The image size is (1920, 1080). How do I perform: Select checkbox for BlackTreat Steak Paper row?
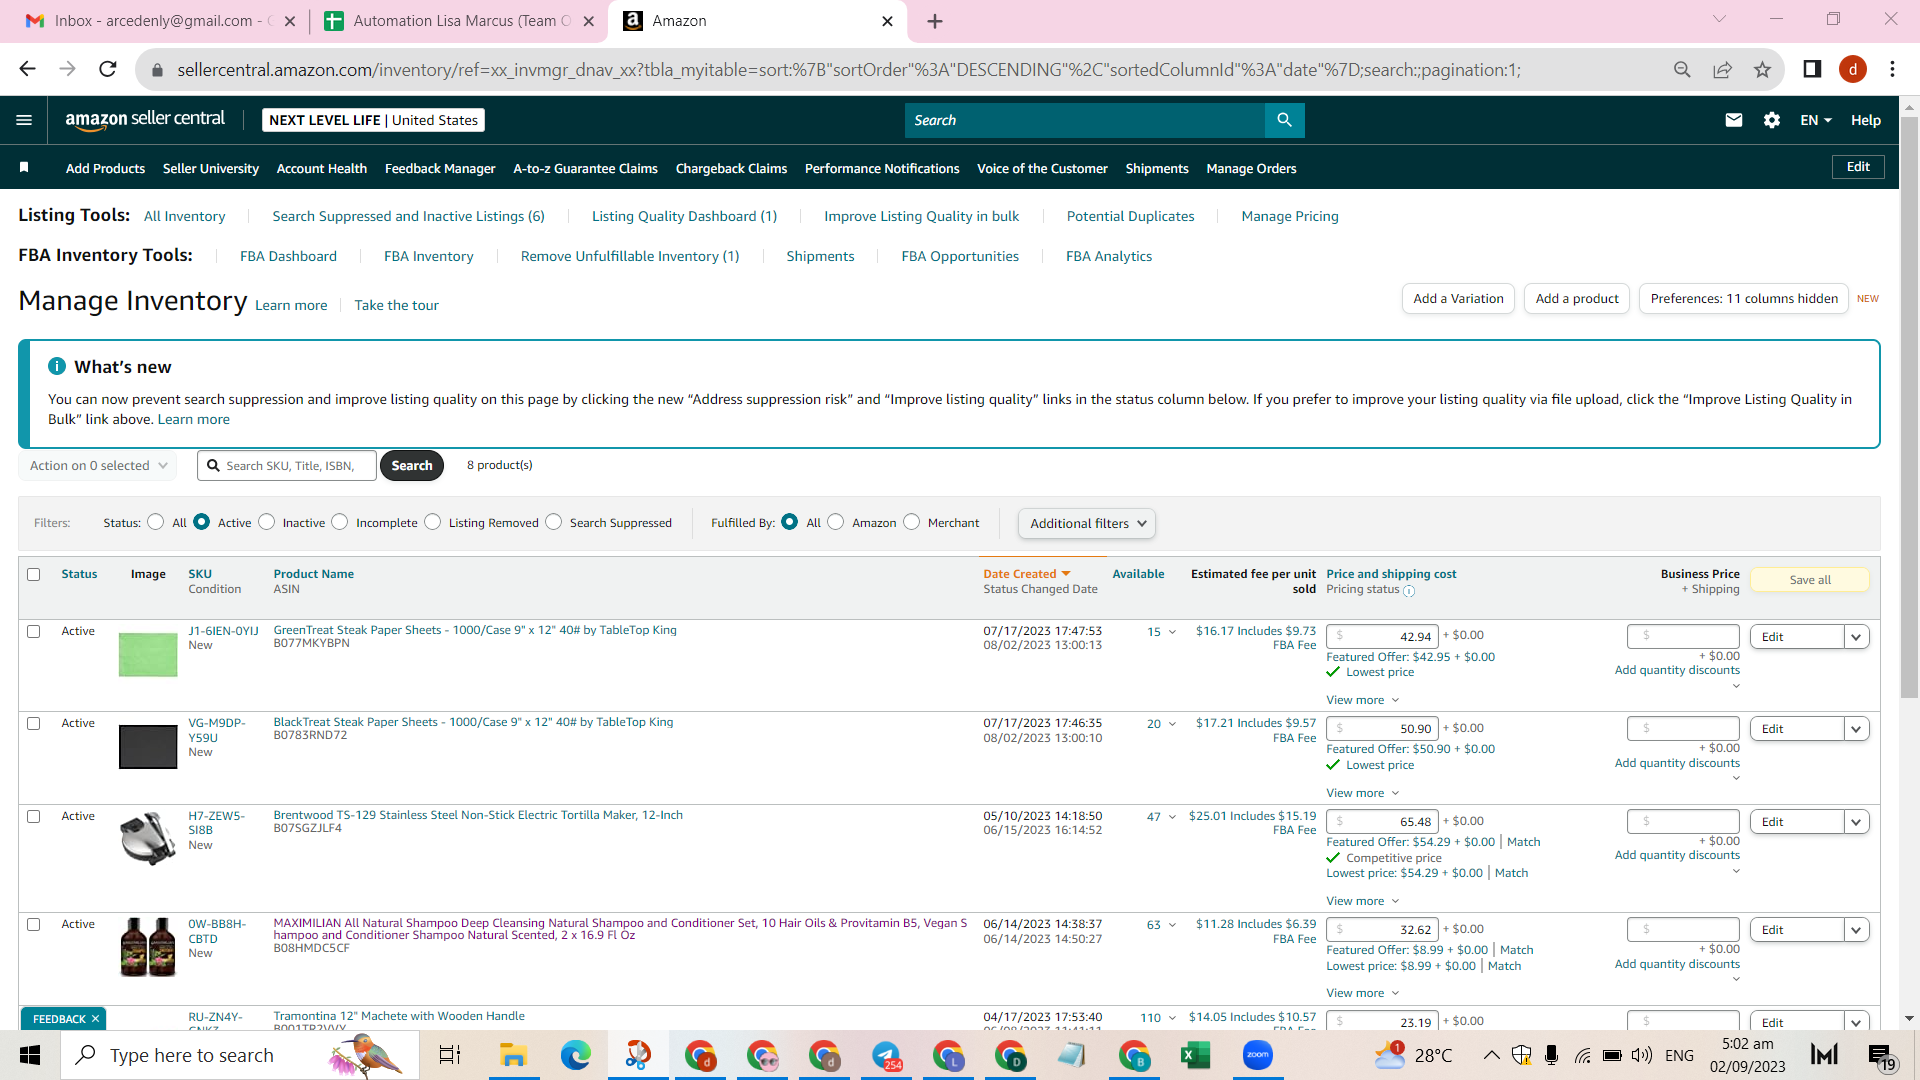click(x=34, y=724)
